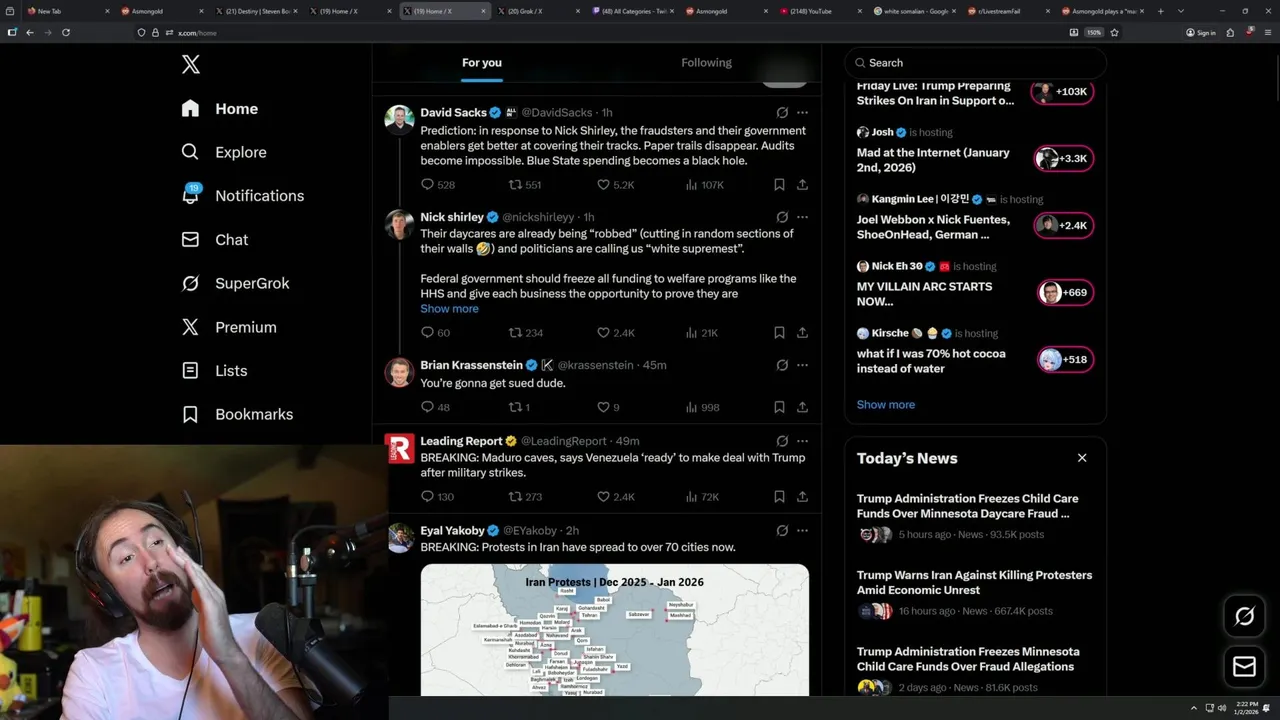This screenshot has height=720, width=1280.
Task: Open more options on Brian Krassenstein post
Action: [802, 365]
